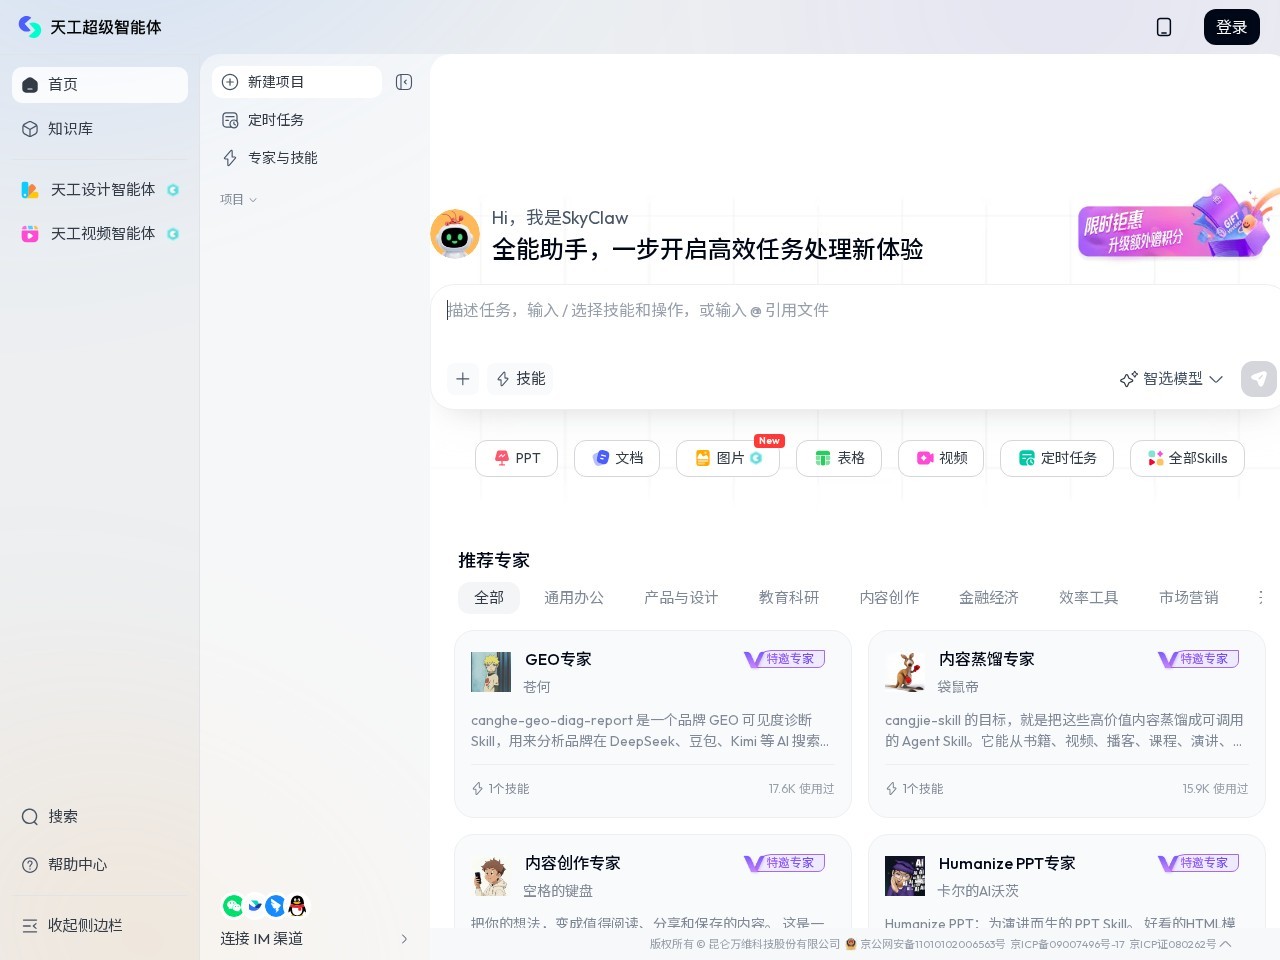Open 天工视频智能体 in sidebar
Image resolution: width=1280 pixels, height=960 pixels.
click(100, 234)
